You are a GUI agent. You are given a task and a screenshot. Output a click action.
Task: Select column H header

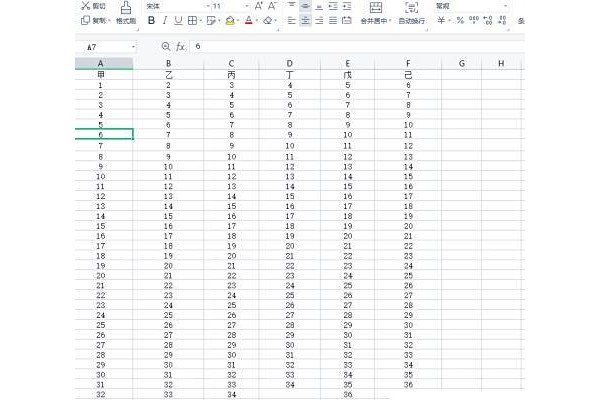point(501,64)
